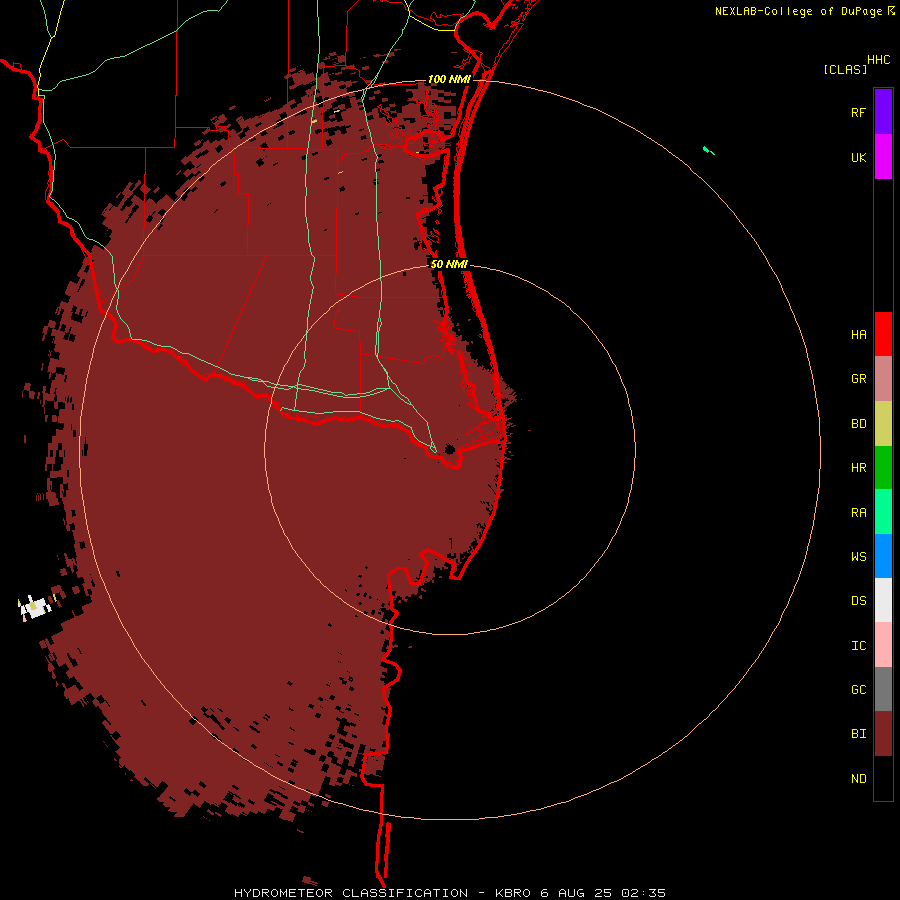Click the GR legend label
This screenshot has width=900, height=900.
click(858, 379)
